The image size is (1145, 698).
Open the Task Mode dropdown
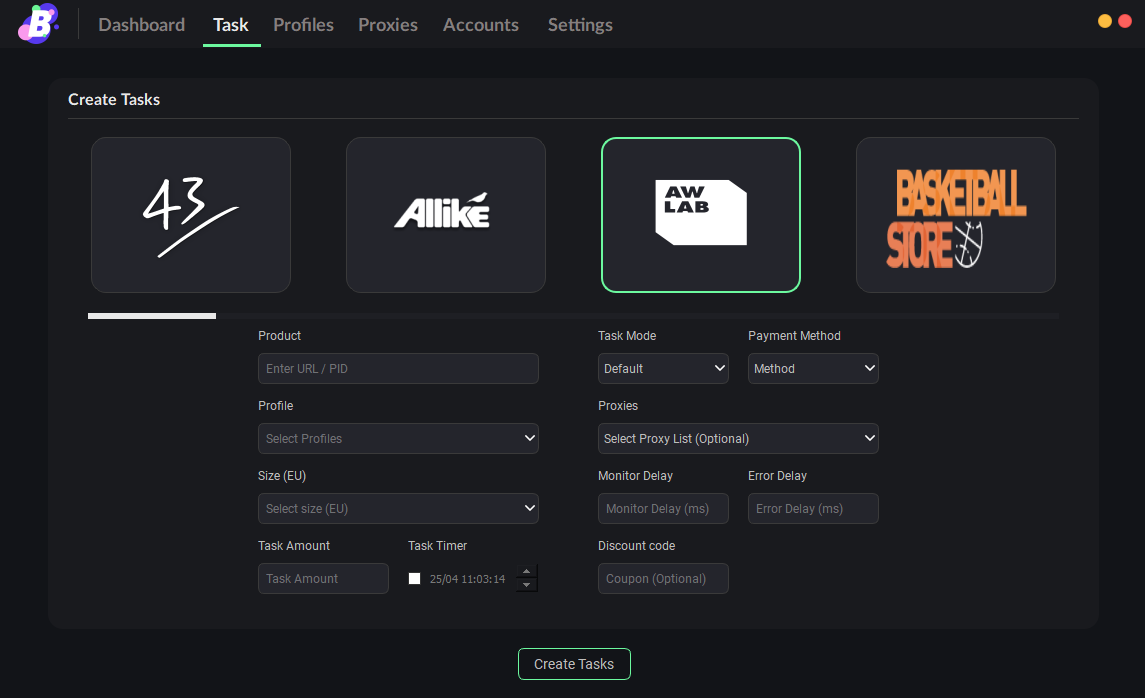click(663, 369)
